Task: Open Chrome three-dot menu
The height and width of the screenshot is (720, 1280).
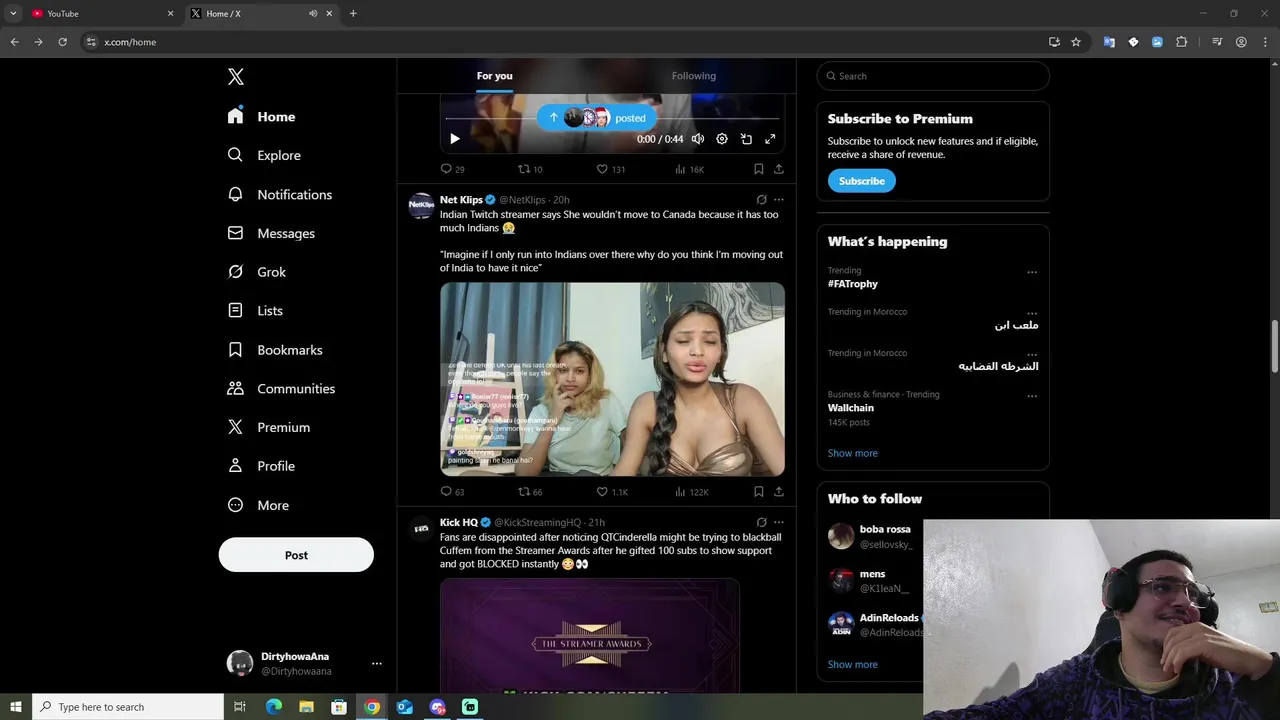Action: tap(1265, 42)
